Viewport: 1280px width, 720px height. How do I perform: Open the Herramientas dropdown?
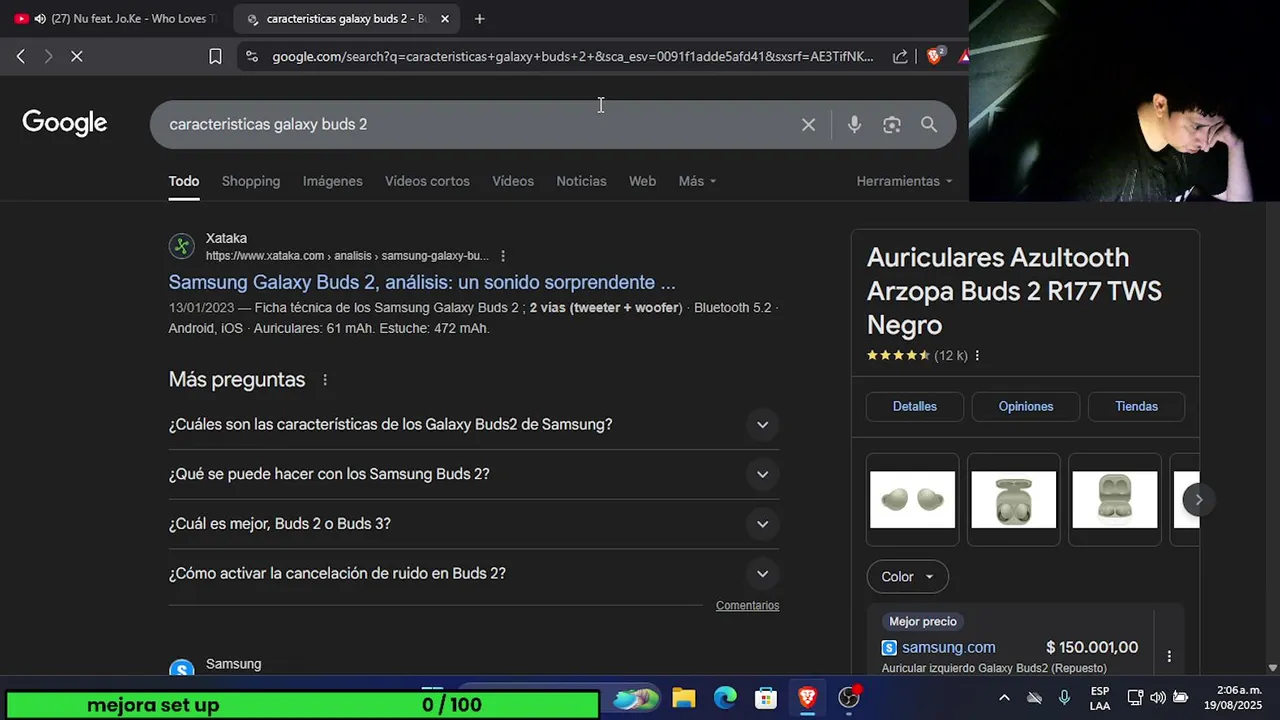pos(904,181)
